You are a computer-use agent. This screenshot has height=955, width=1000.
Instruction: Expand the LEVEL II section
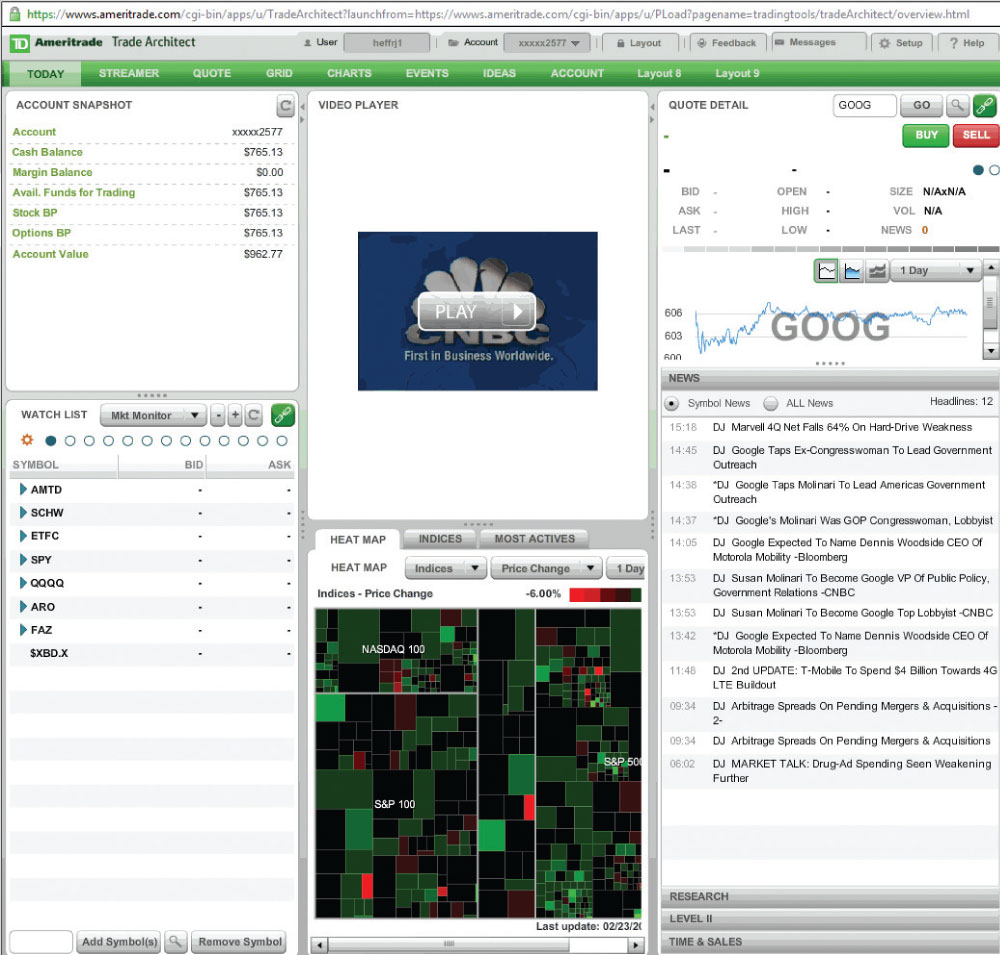(830, 919)
